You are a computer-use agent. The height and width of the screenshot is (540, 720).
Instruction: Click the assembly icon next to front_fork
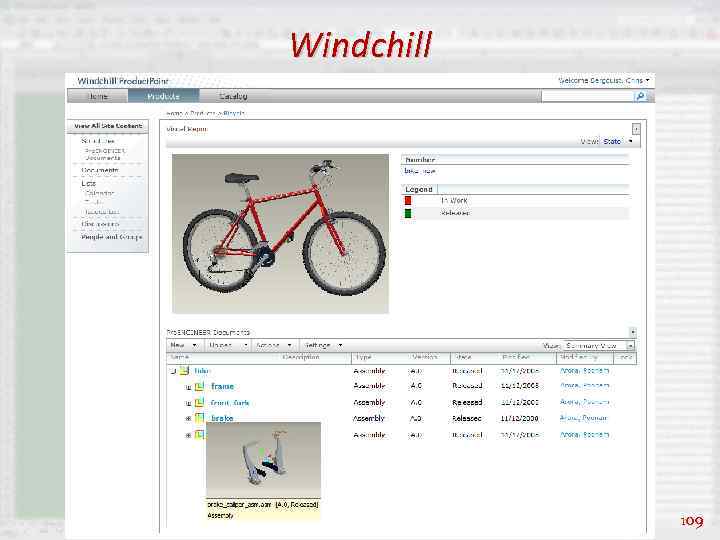click(199, 403)
